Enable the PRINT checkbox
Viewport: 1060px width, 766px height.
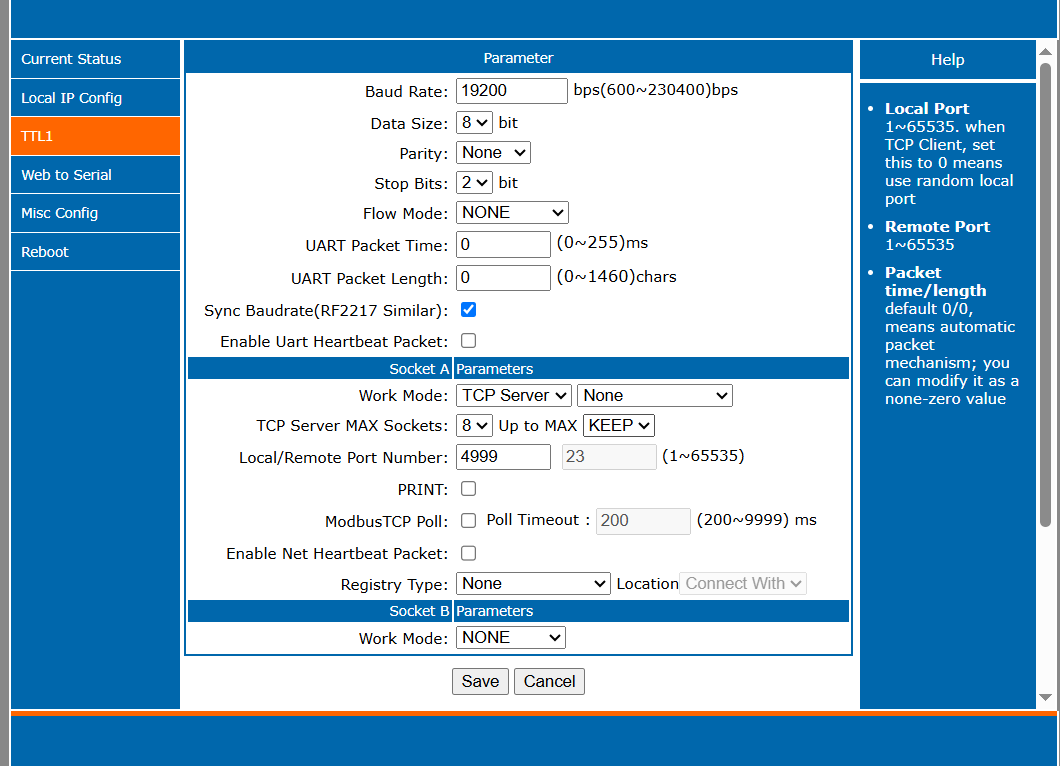click(x=468, y=489)
